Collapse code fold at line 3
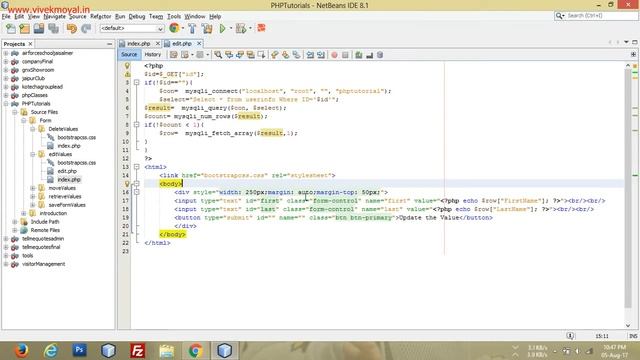Viewport: 640px width, 360px height. click(x=137, y=82)
